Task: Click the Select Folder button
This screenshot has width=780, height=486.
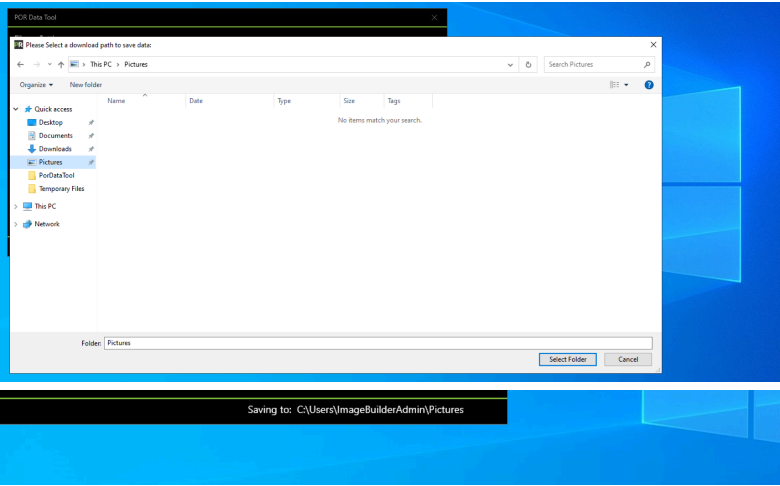Action: coord(567,359)
